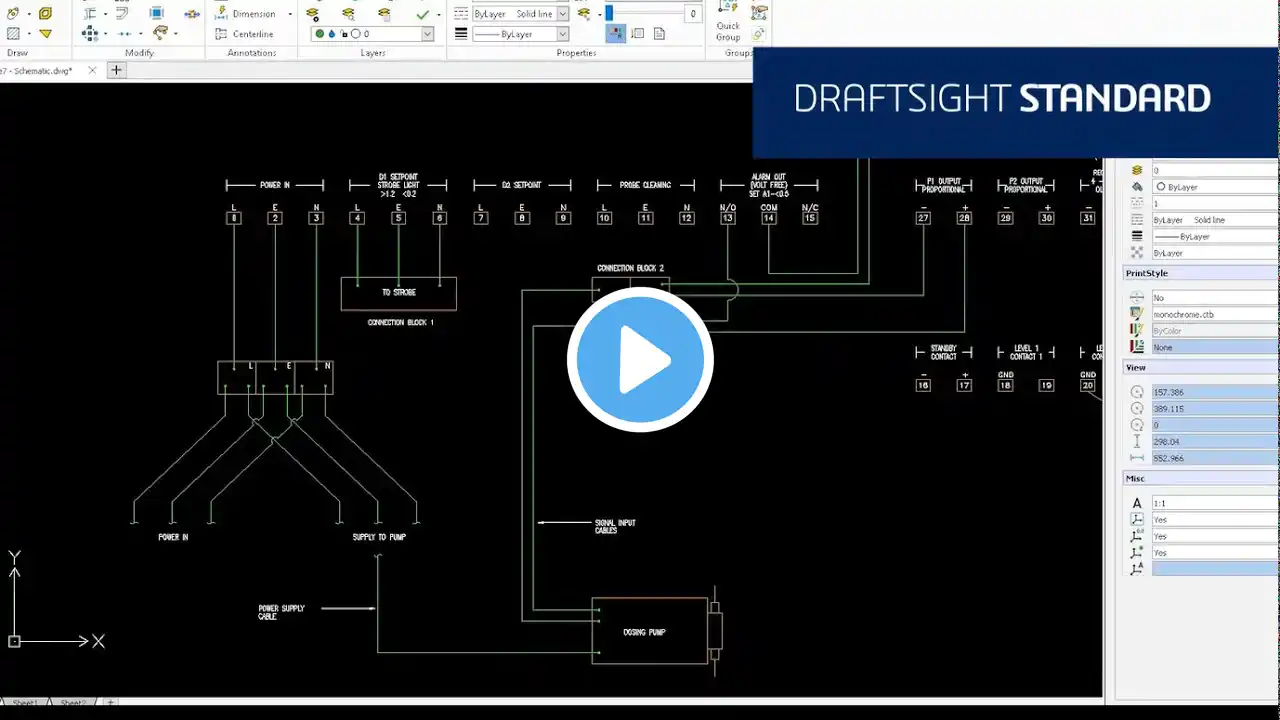Click the height icon beside 298.04
Viewport: 1280px width, 720px height.
pos(1137,441)
